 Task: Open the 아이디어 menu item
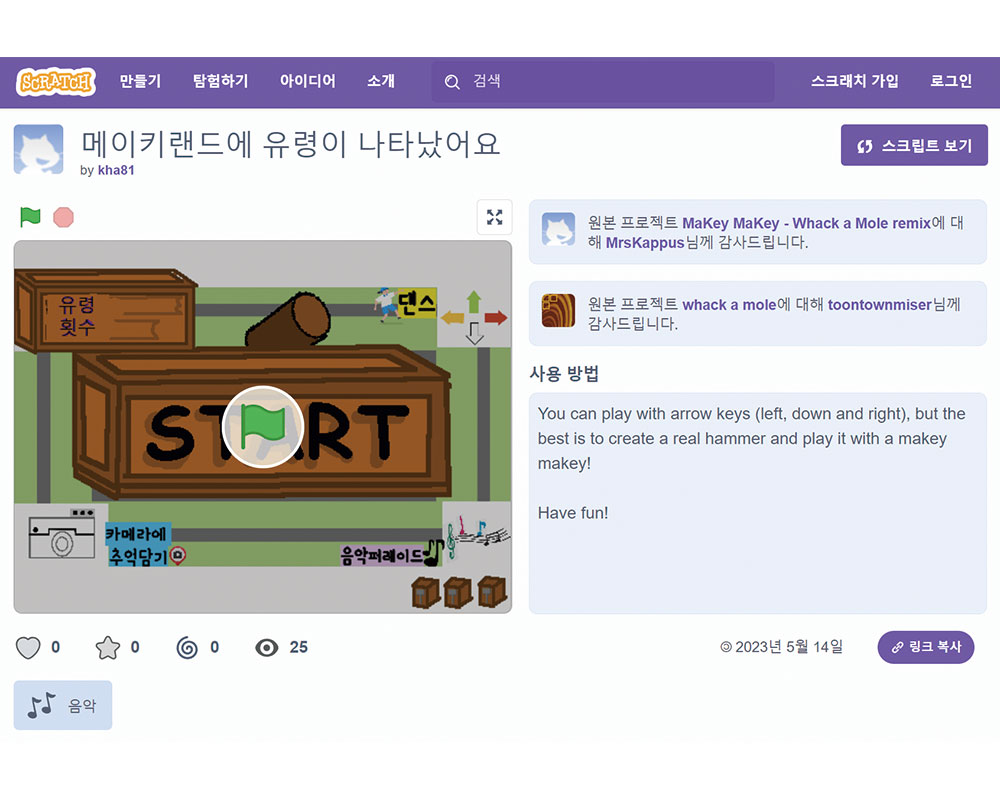pyautogui.click(x=307, y=81)
